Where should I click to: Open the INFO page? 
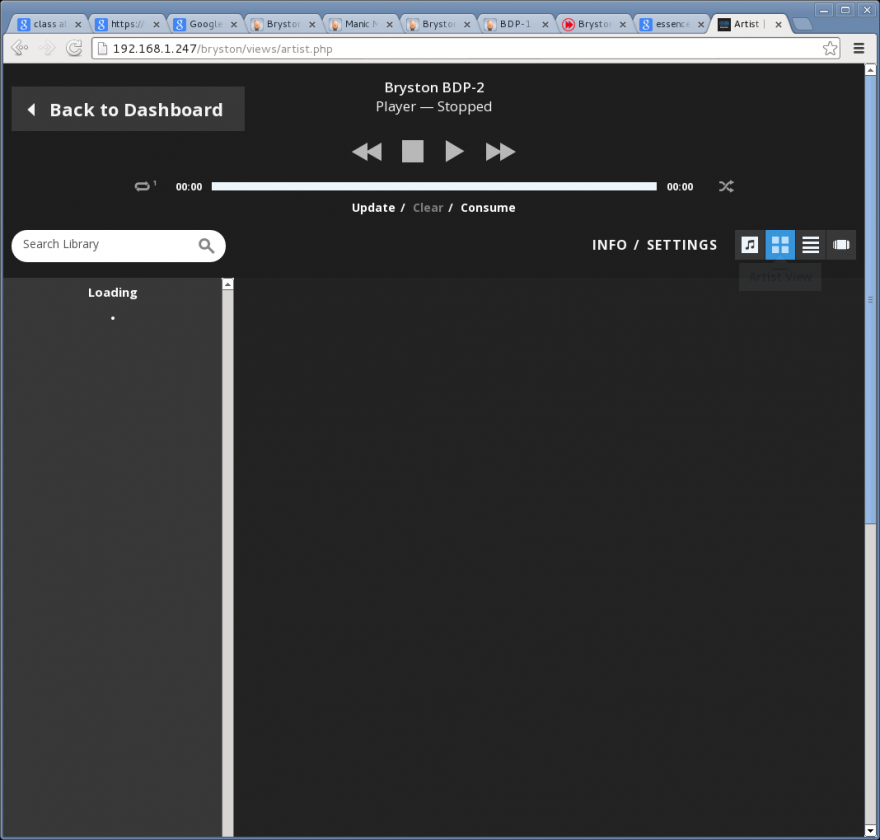[609, 245]
